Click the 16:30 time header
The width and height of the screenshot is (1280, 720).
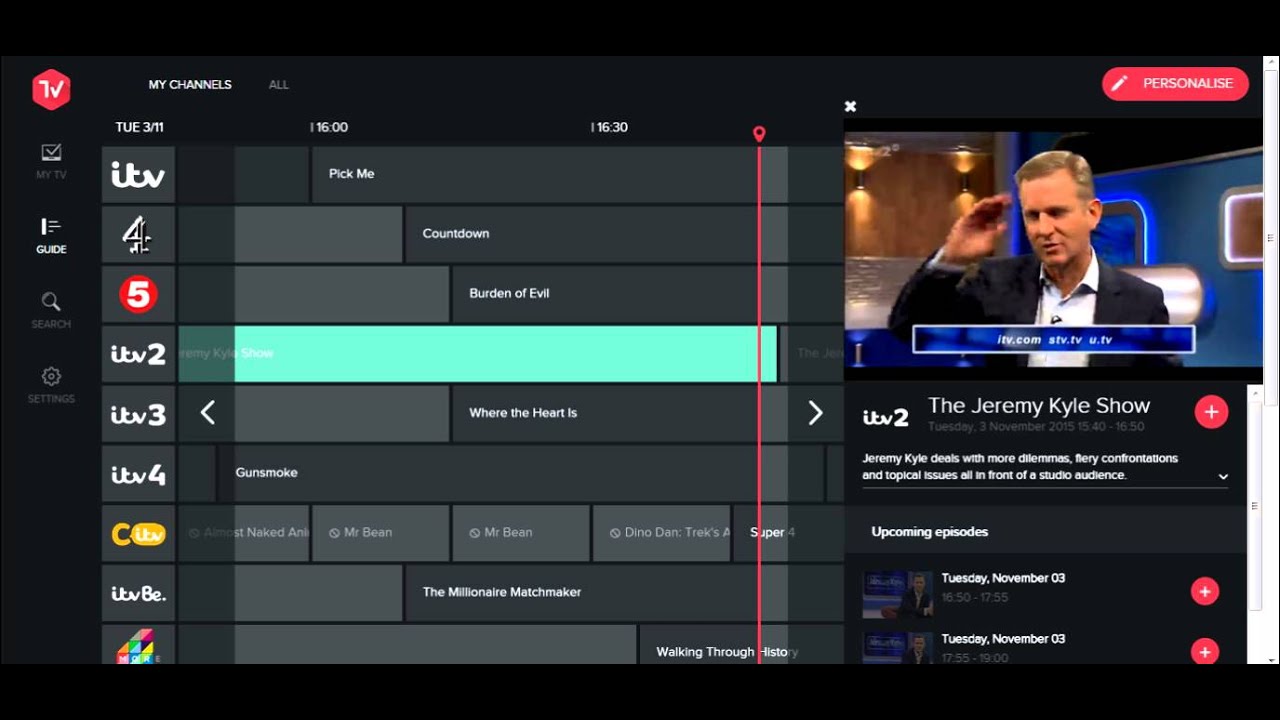tap(609, 128)
